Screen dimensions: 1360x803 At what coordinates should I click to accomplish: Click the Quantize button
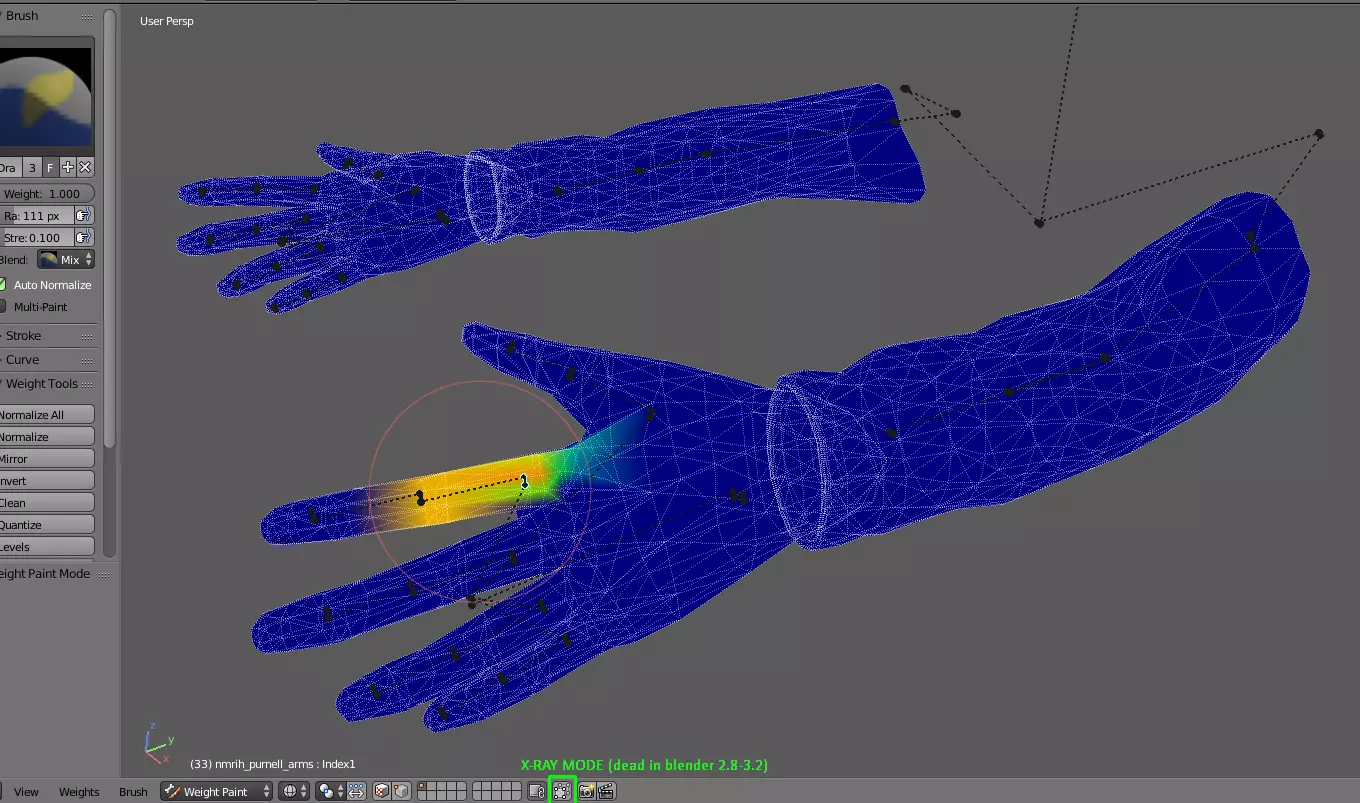47,525
